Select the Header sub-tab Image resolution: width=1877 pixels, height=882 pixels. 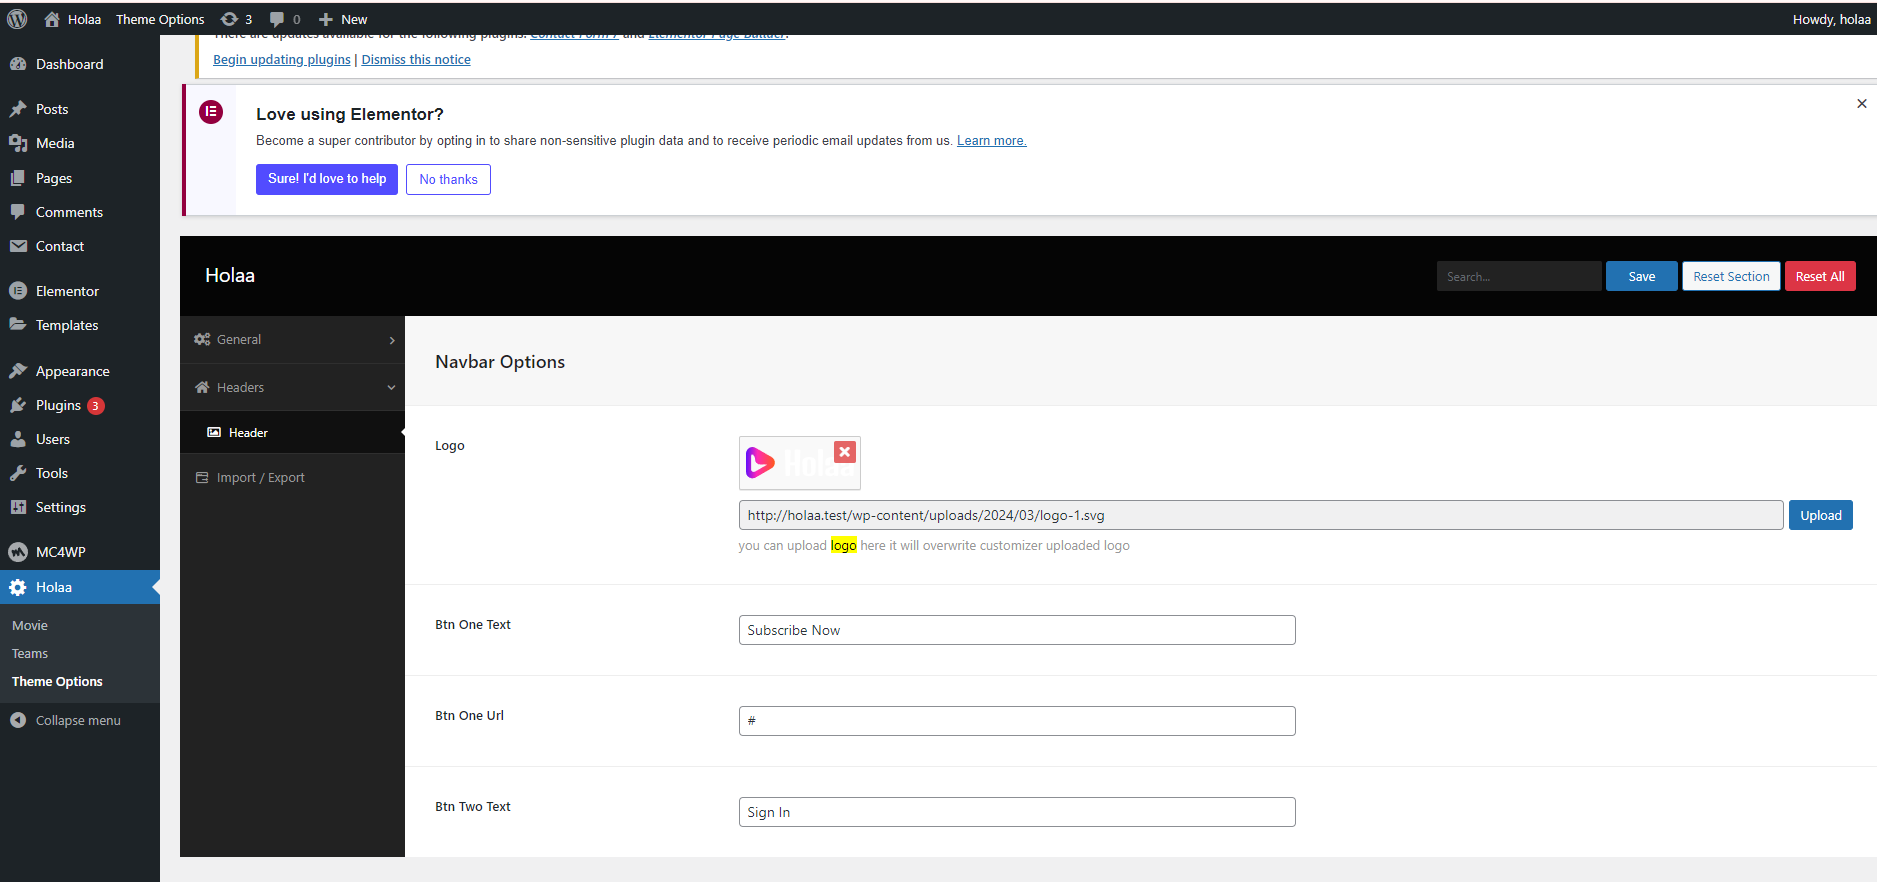click(x=248, y=433)
